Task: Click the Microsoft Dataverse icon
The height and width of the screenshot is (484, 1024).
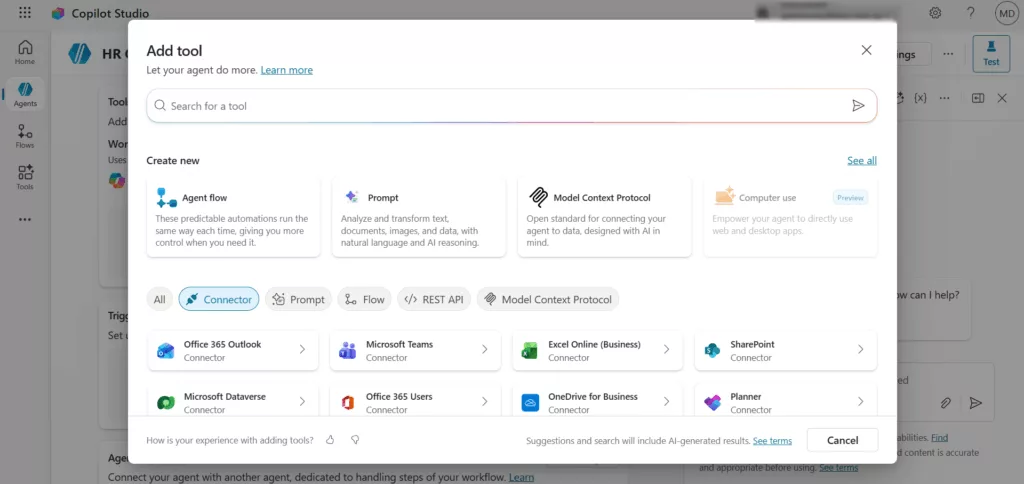Action: [165, 403]
